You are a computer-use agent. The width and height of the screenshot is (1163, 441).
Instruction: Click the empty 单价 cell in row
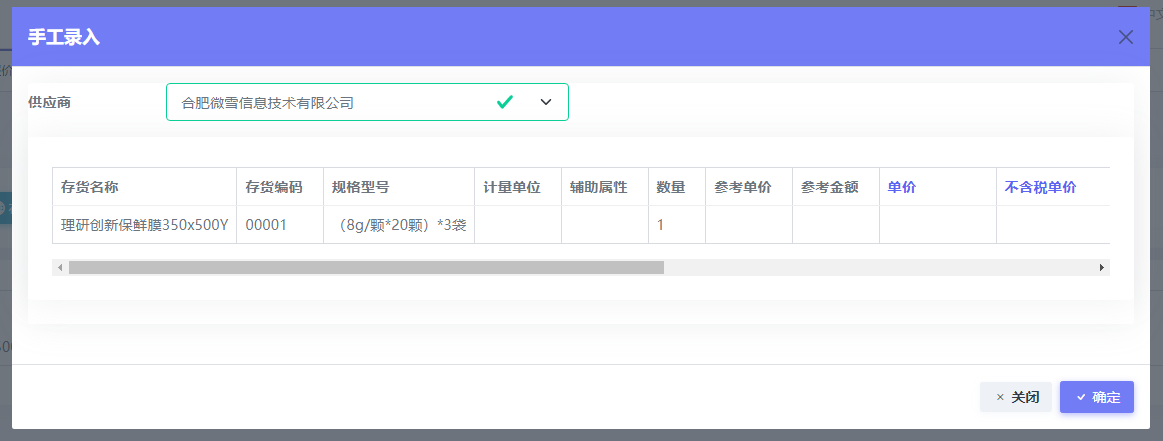[x=938, y=225]
